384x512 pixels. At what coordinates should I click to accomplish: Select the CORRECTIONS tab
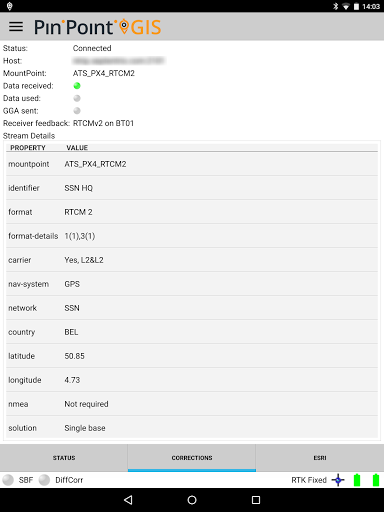click(x=192, y=458)
